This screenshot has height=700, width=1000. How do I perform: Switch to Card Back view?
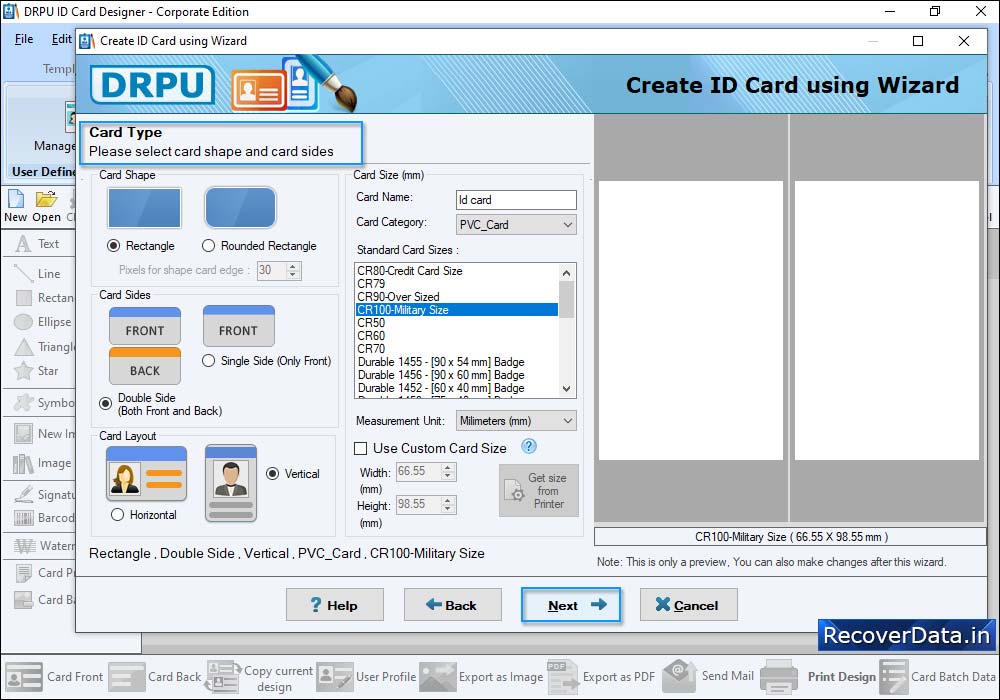(155, 677)
